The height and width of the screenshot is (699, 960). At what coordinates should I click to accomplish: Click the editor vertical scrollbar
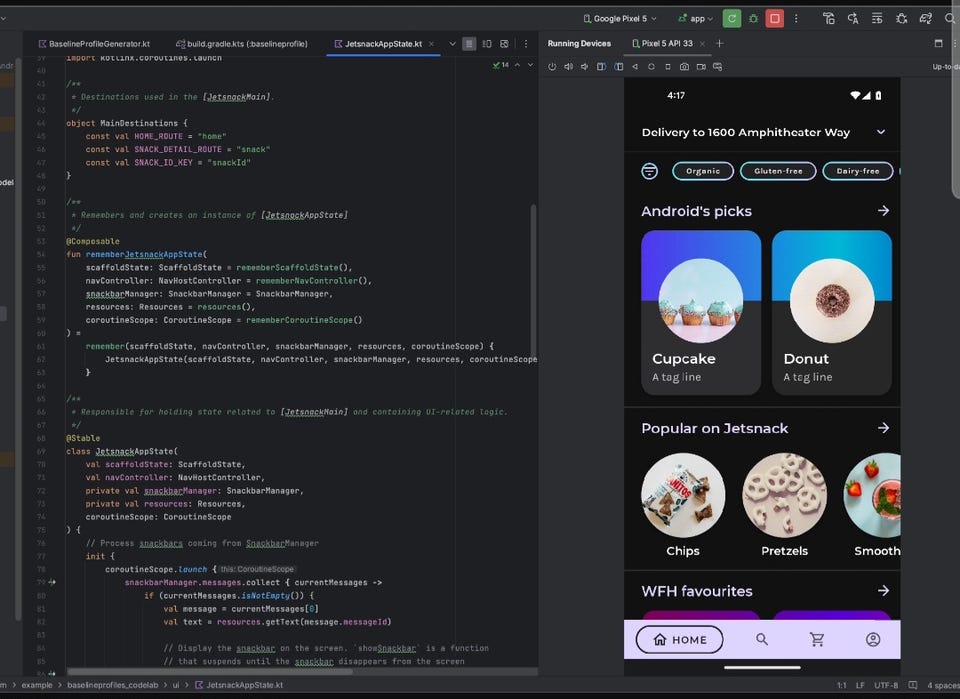coord(533,282)
